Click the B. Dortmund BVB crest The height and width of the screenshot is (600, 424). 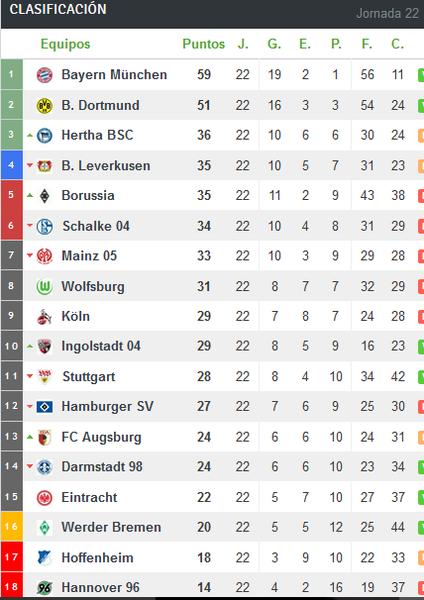point(44,105)
